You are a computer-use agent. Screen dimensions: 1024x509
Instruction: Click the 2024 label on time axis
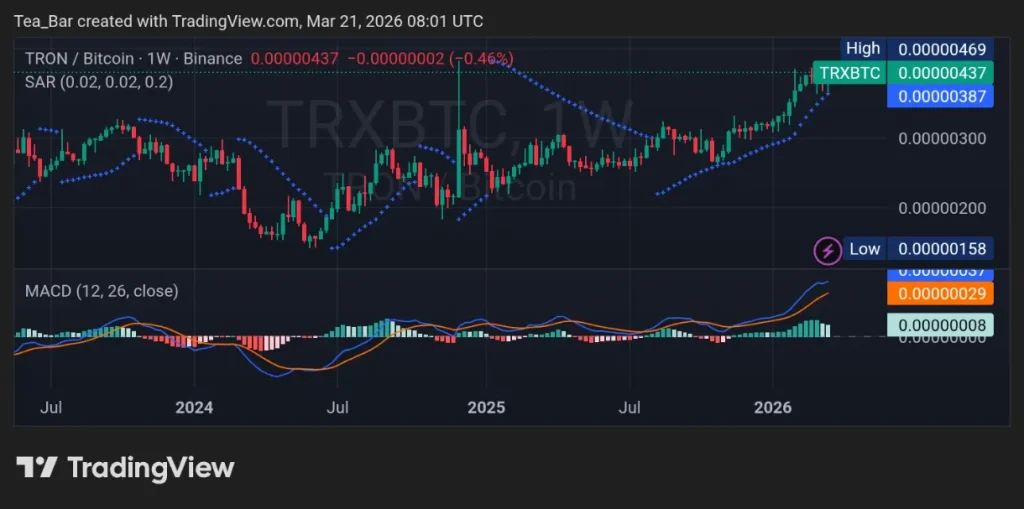click(193, 407)
